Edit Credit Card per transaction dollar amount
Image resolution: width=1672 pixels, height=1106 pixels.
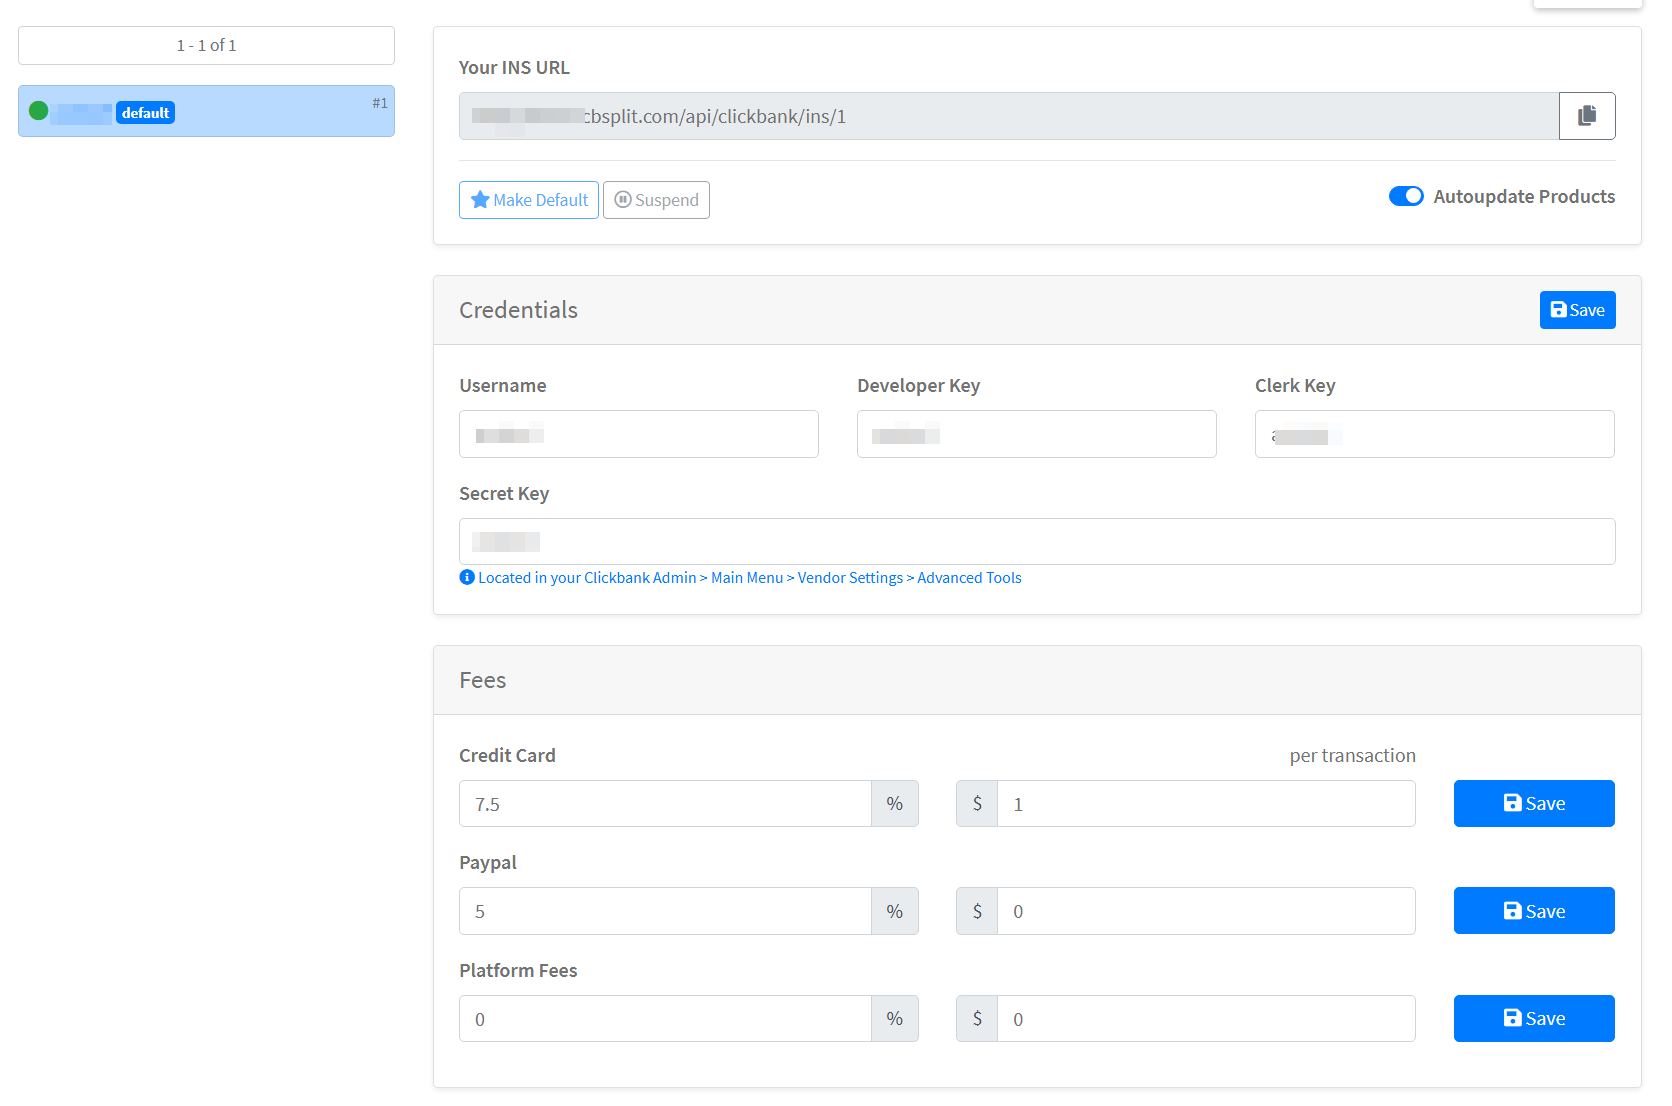1205,804
